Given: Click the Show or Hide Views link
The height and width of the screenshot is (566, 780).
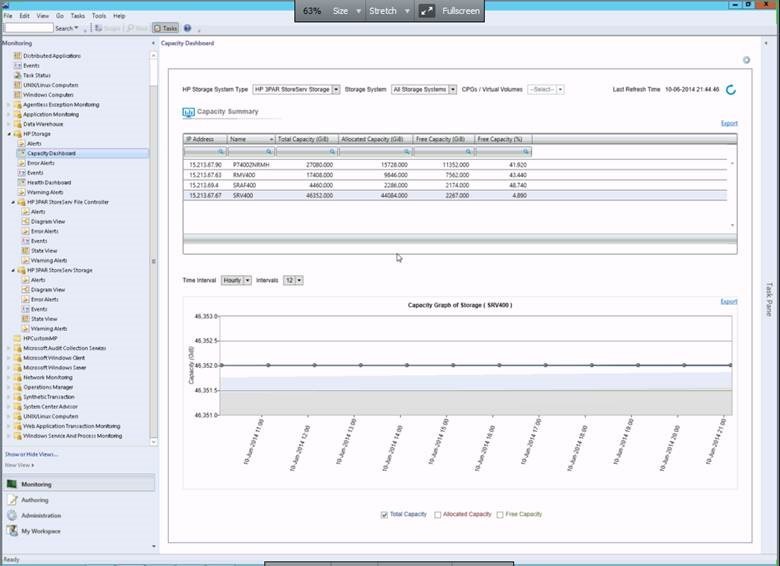Looking at the screenshot, I should point(31,454).
